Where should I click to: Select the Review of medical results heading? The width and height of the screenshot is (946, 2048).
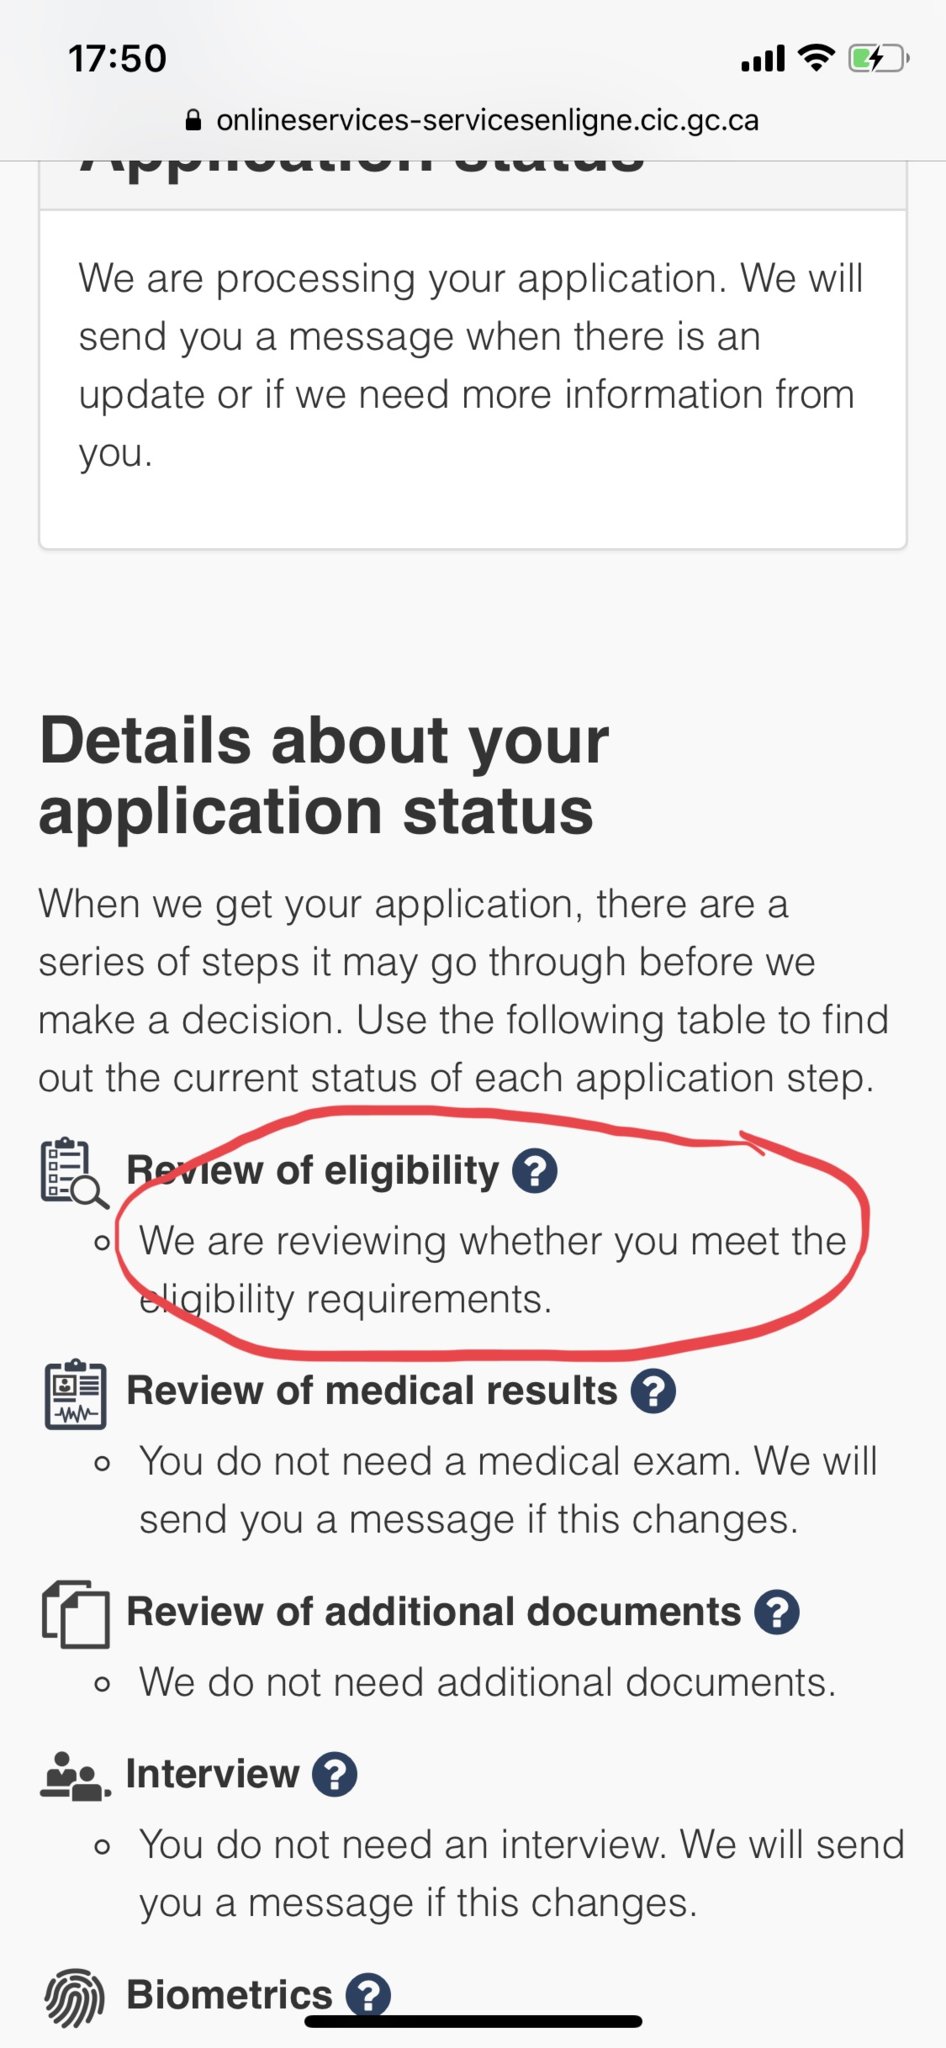click(x=372, y=1391)
